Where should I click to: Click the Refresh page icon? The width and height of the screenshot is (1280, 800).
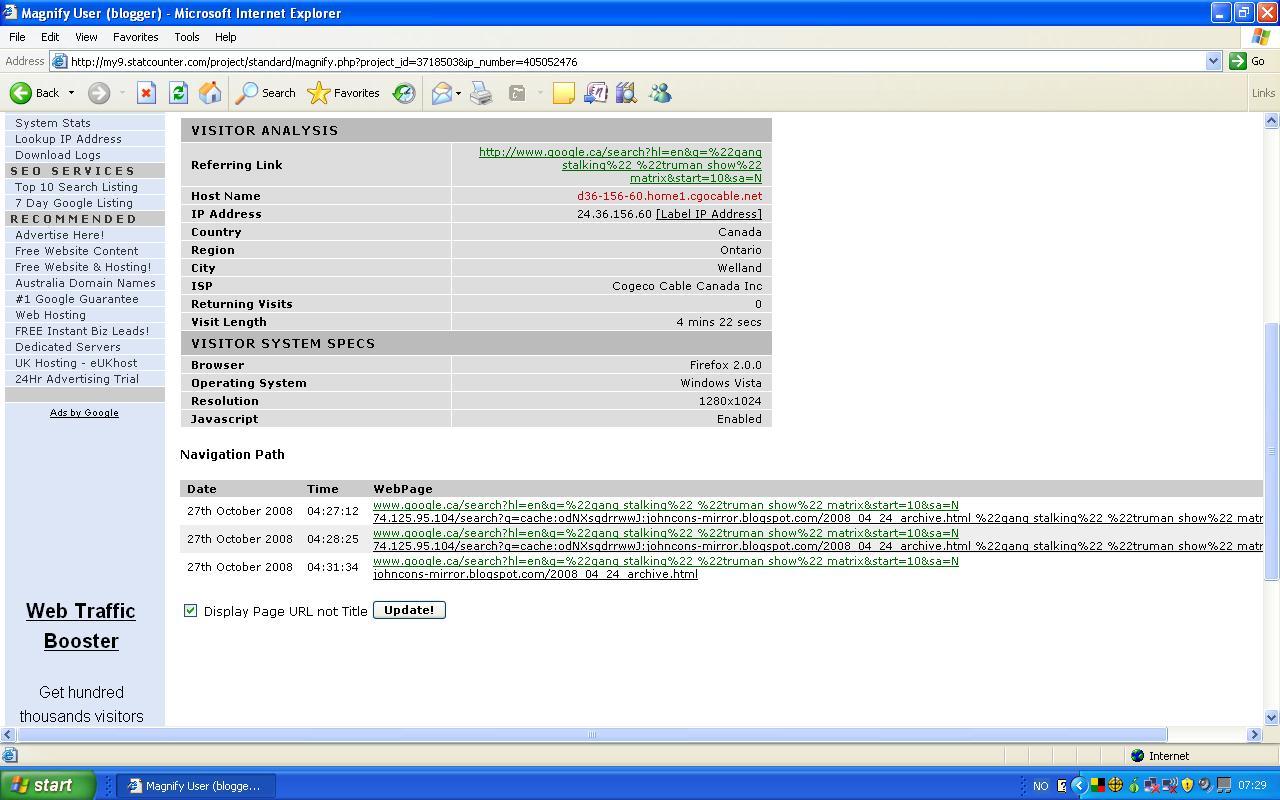click(x=178, y=93)
